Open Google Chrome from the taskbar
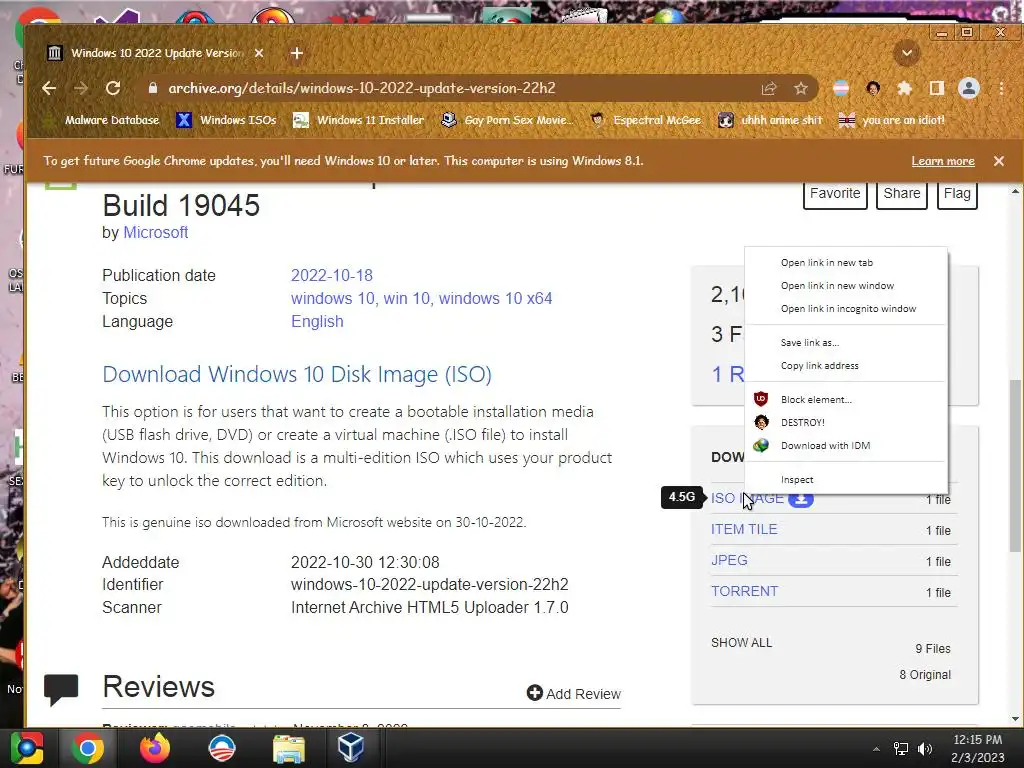Viewport: 1024px width, 768px height. 88,748
